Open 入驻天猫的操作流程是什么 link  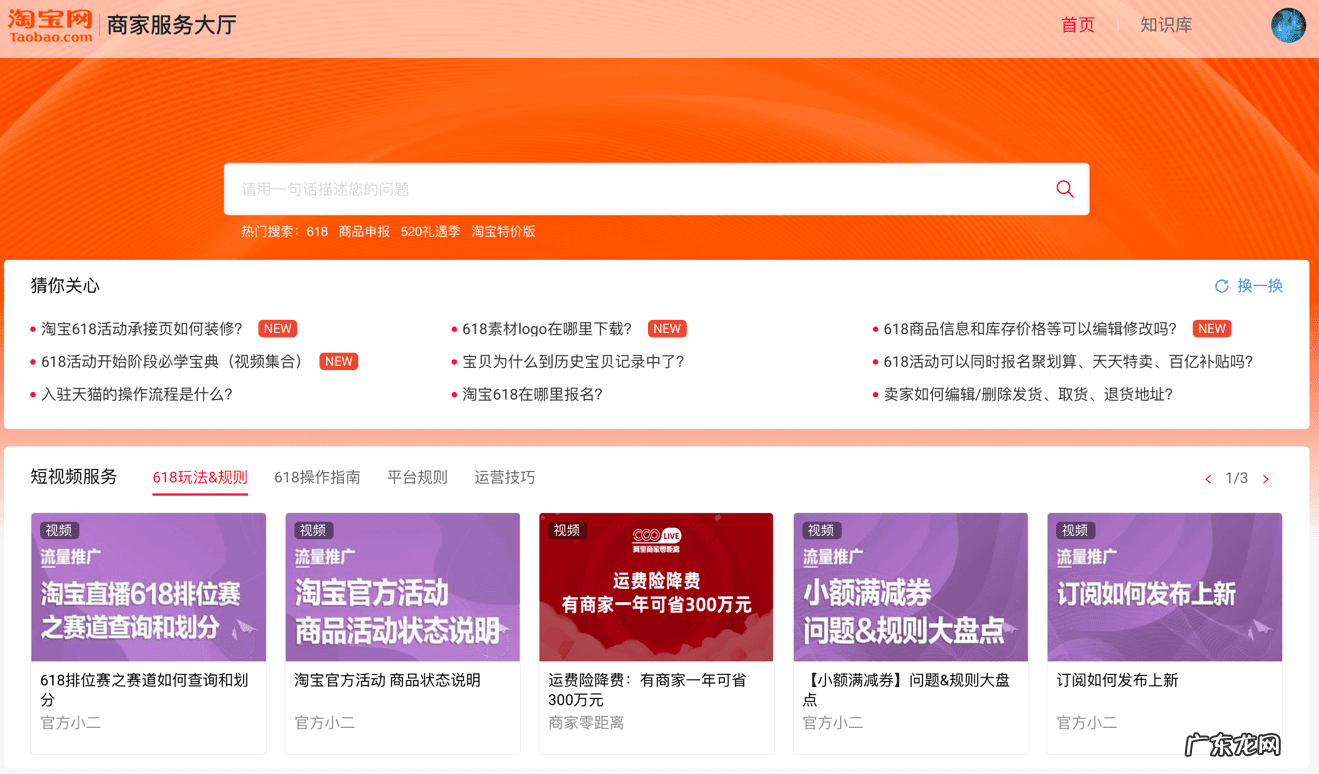[x=137, y=394]
